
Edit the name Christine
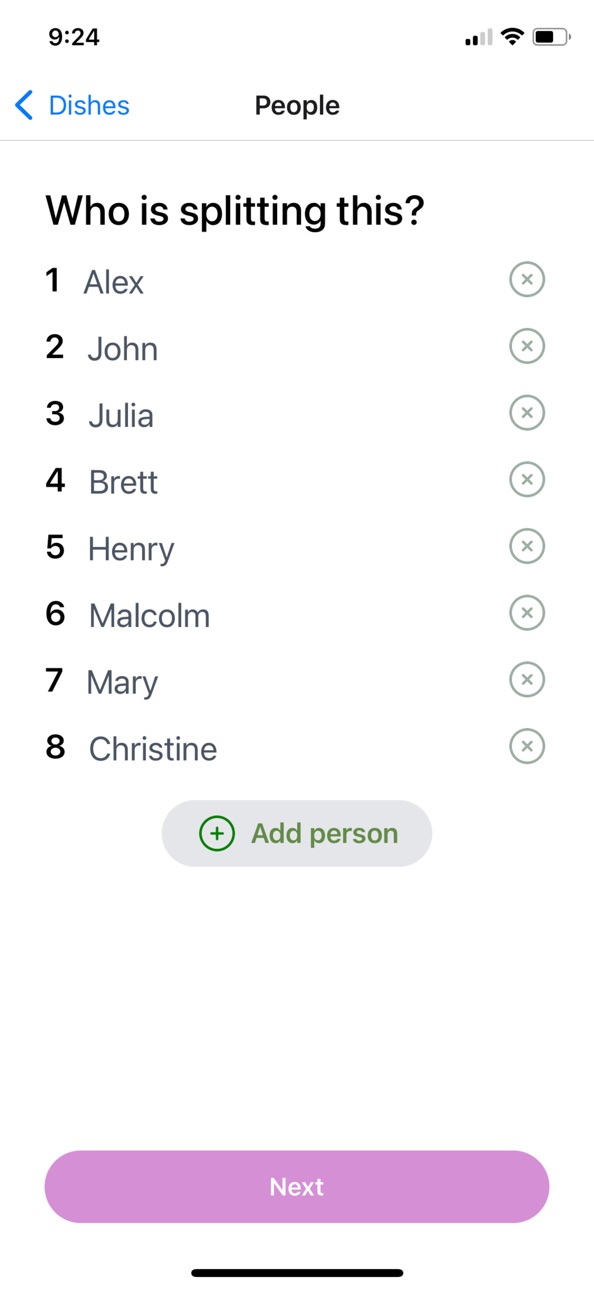(x=153, y=749)
